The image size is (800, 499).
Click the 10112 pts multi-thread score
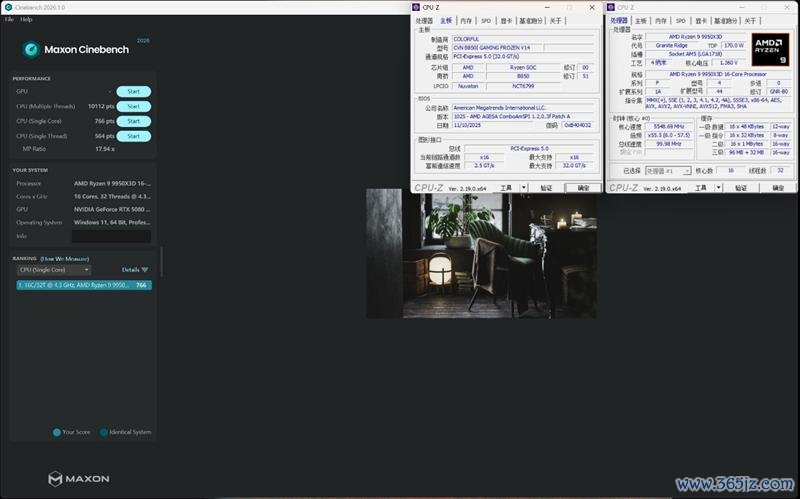101,106
